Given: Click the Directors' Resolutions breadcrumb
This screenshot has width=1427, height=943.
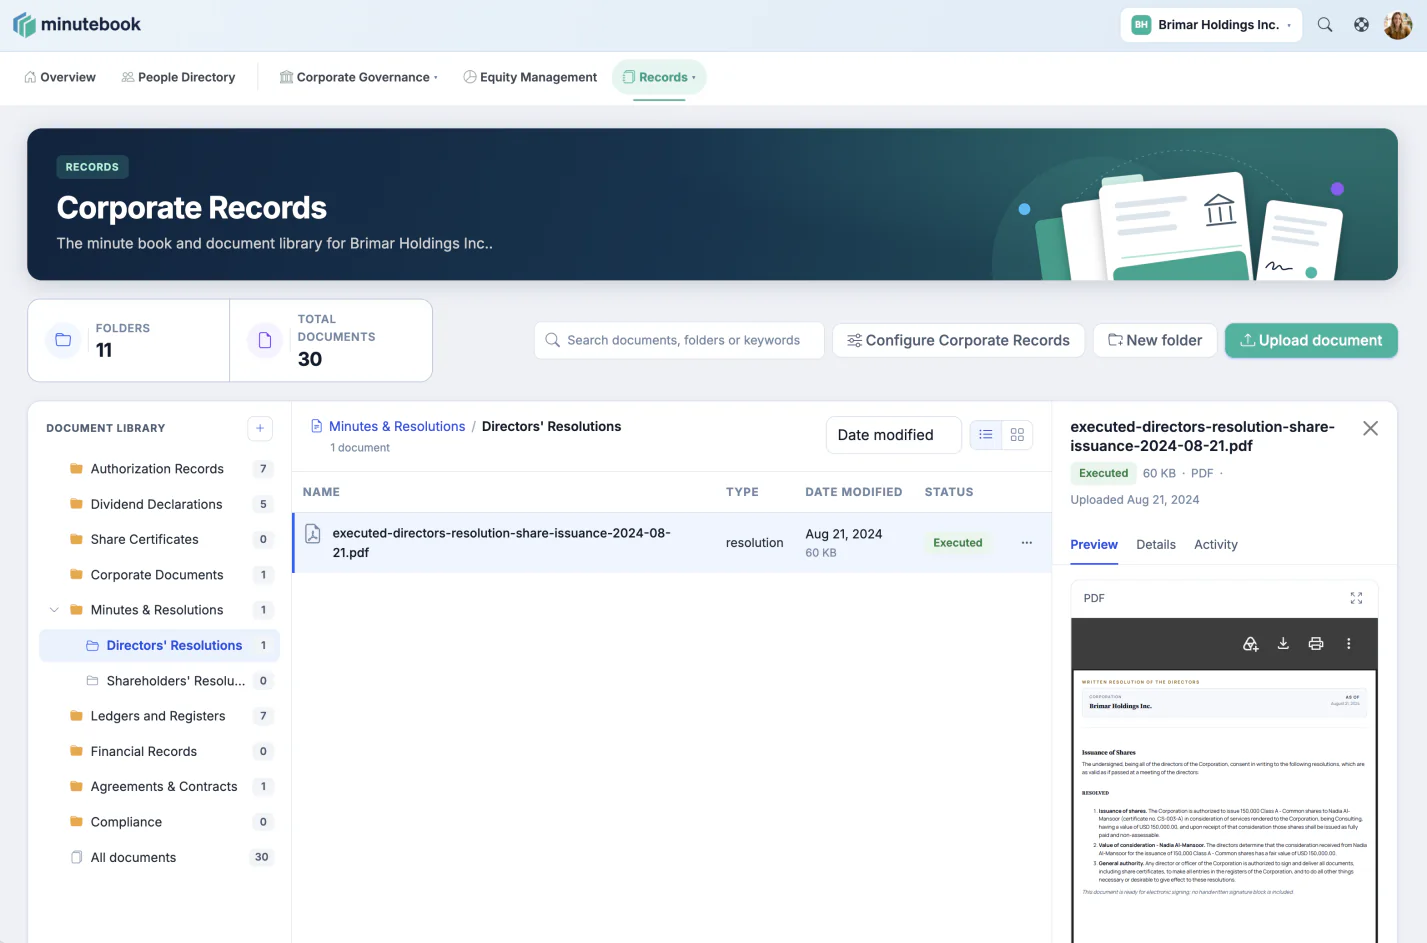Looking at the screenshot, I should click(551, 426).
